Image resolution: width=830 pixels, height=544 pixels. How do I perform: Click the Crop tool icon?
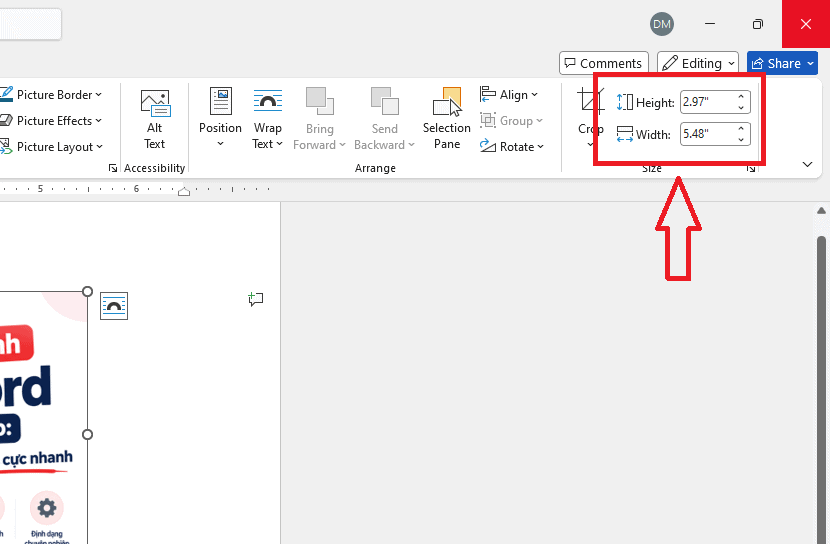(x=589, y=102)
